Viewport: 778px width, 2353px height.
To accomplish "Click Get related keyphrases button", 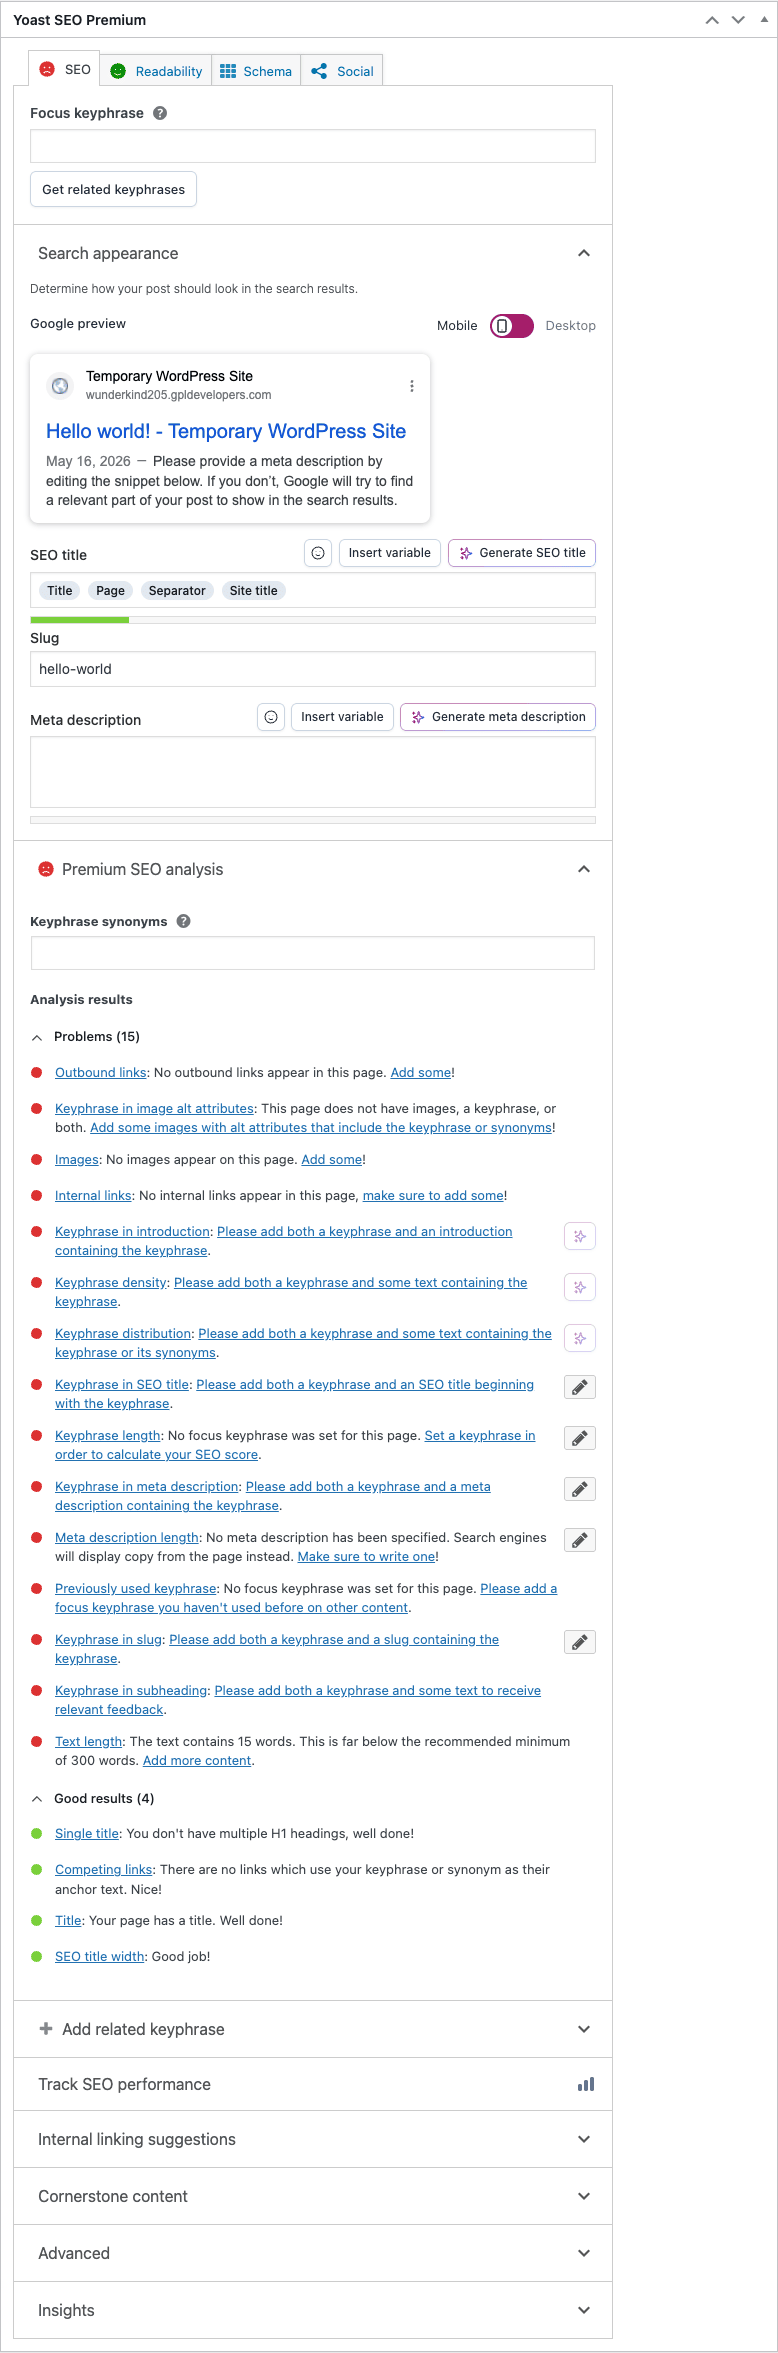I will (x=113, y=189).
